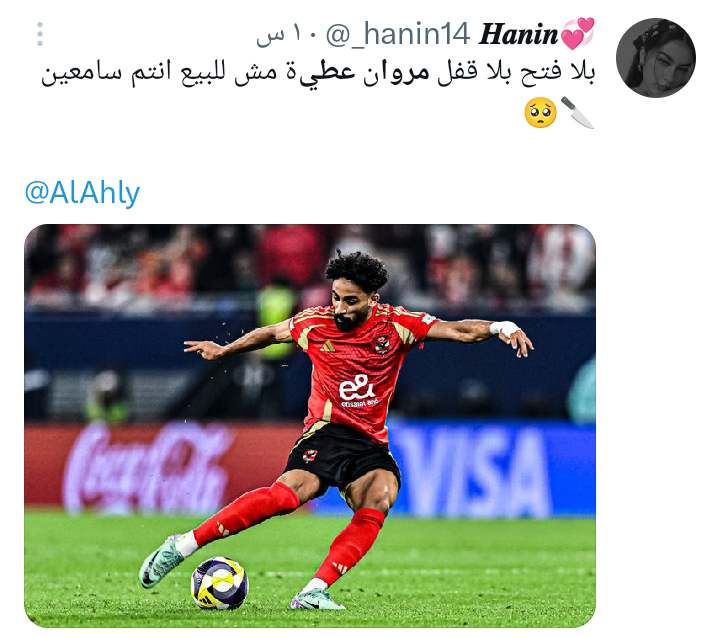The height and width of the screenshot is (638, 720).
Task: Open the @AlAhly mention link
Action: [82, 193]
